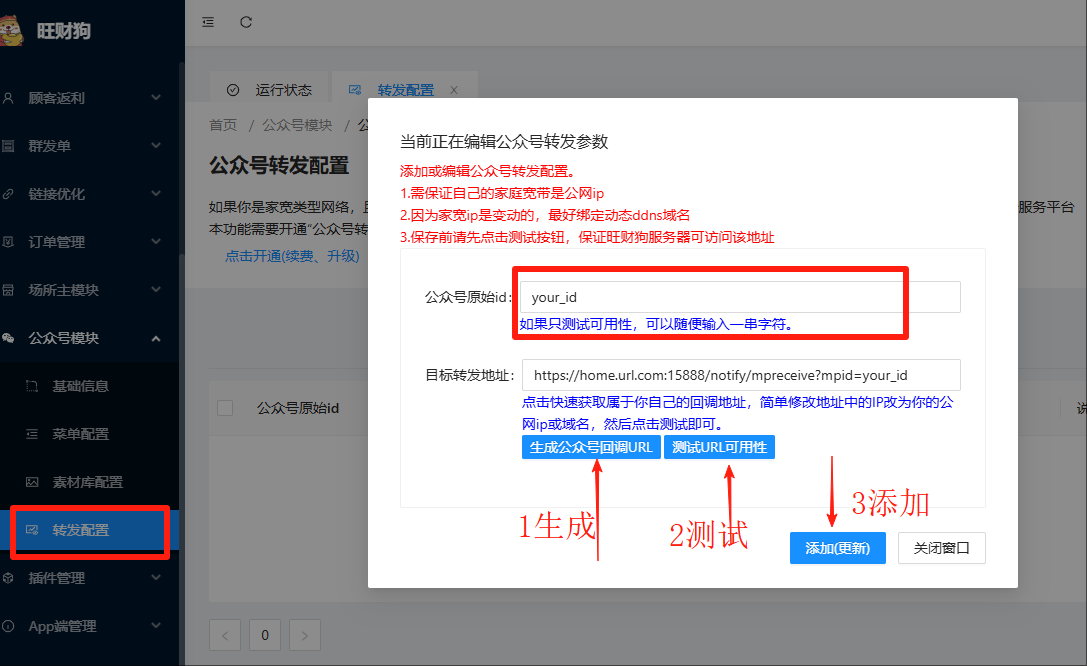Click the 公众号原始id input field

coord(740,297)
